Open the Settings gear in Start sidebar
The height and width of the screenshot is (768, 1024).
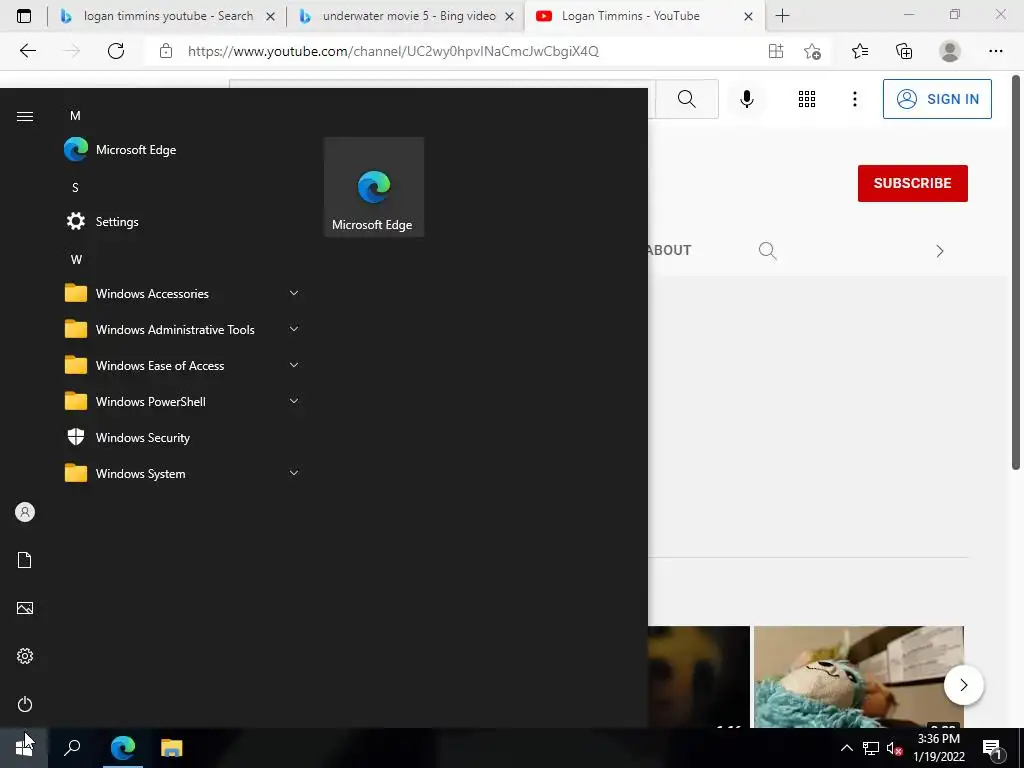click(x=25, y=656)
